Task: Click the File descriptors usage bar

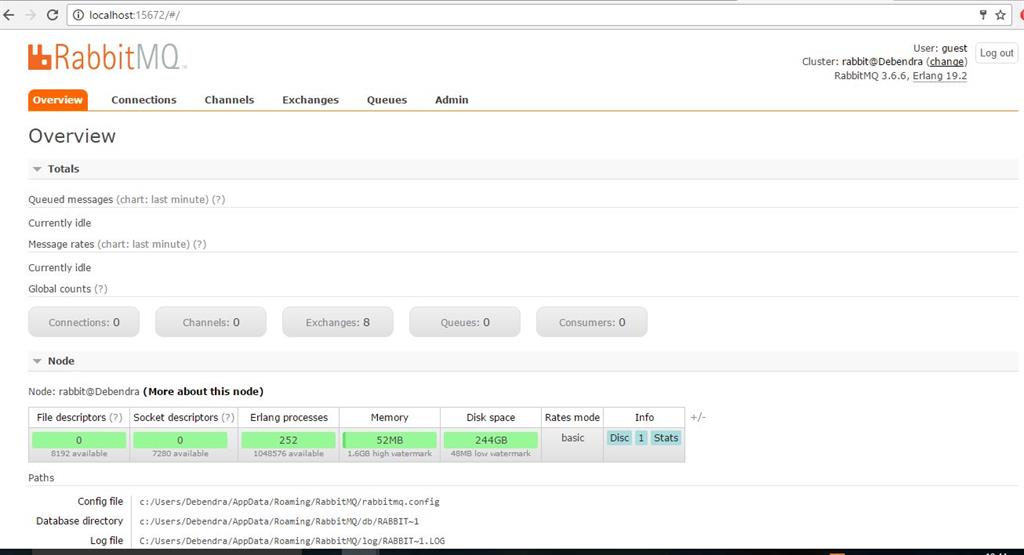Action: [x=79, y=440]
